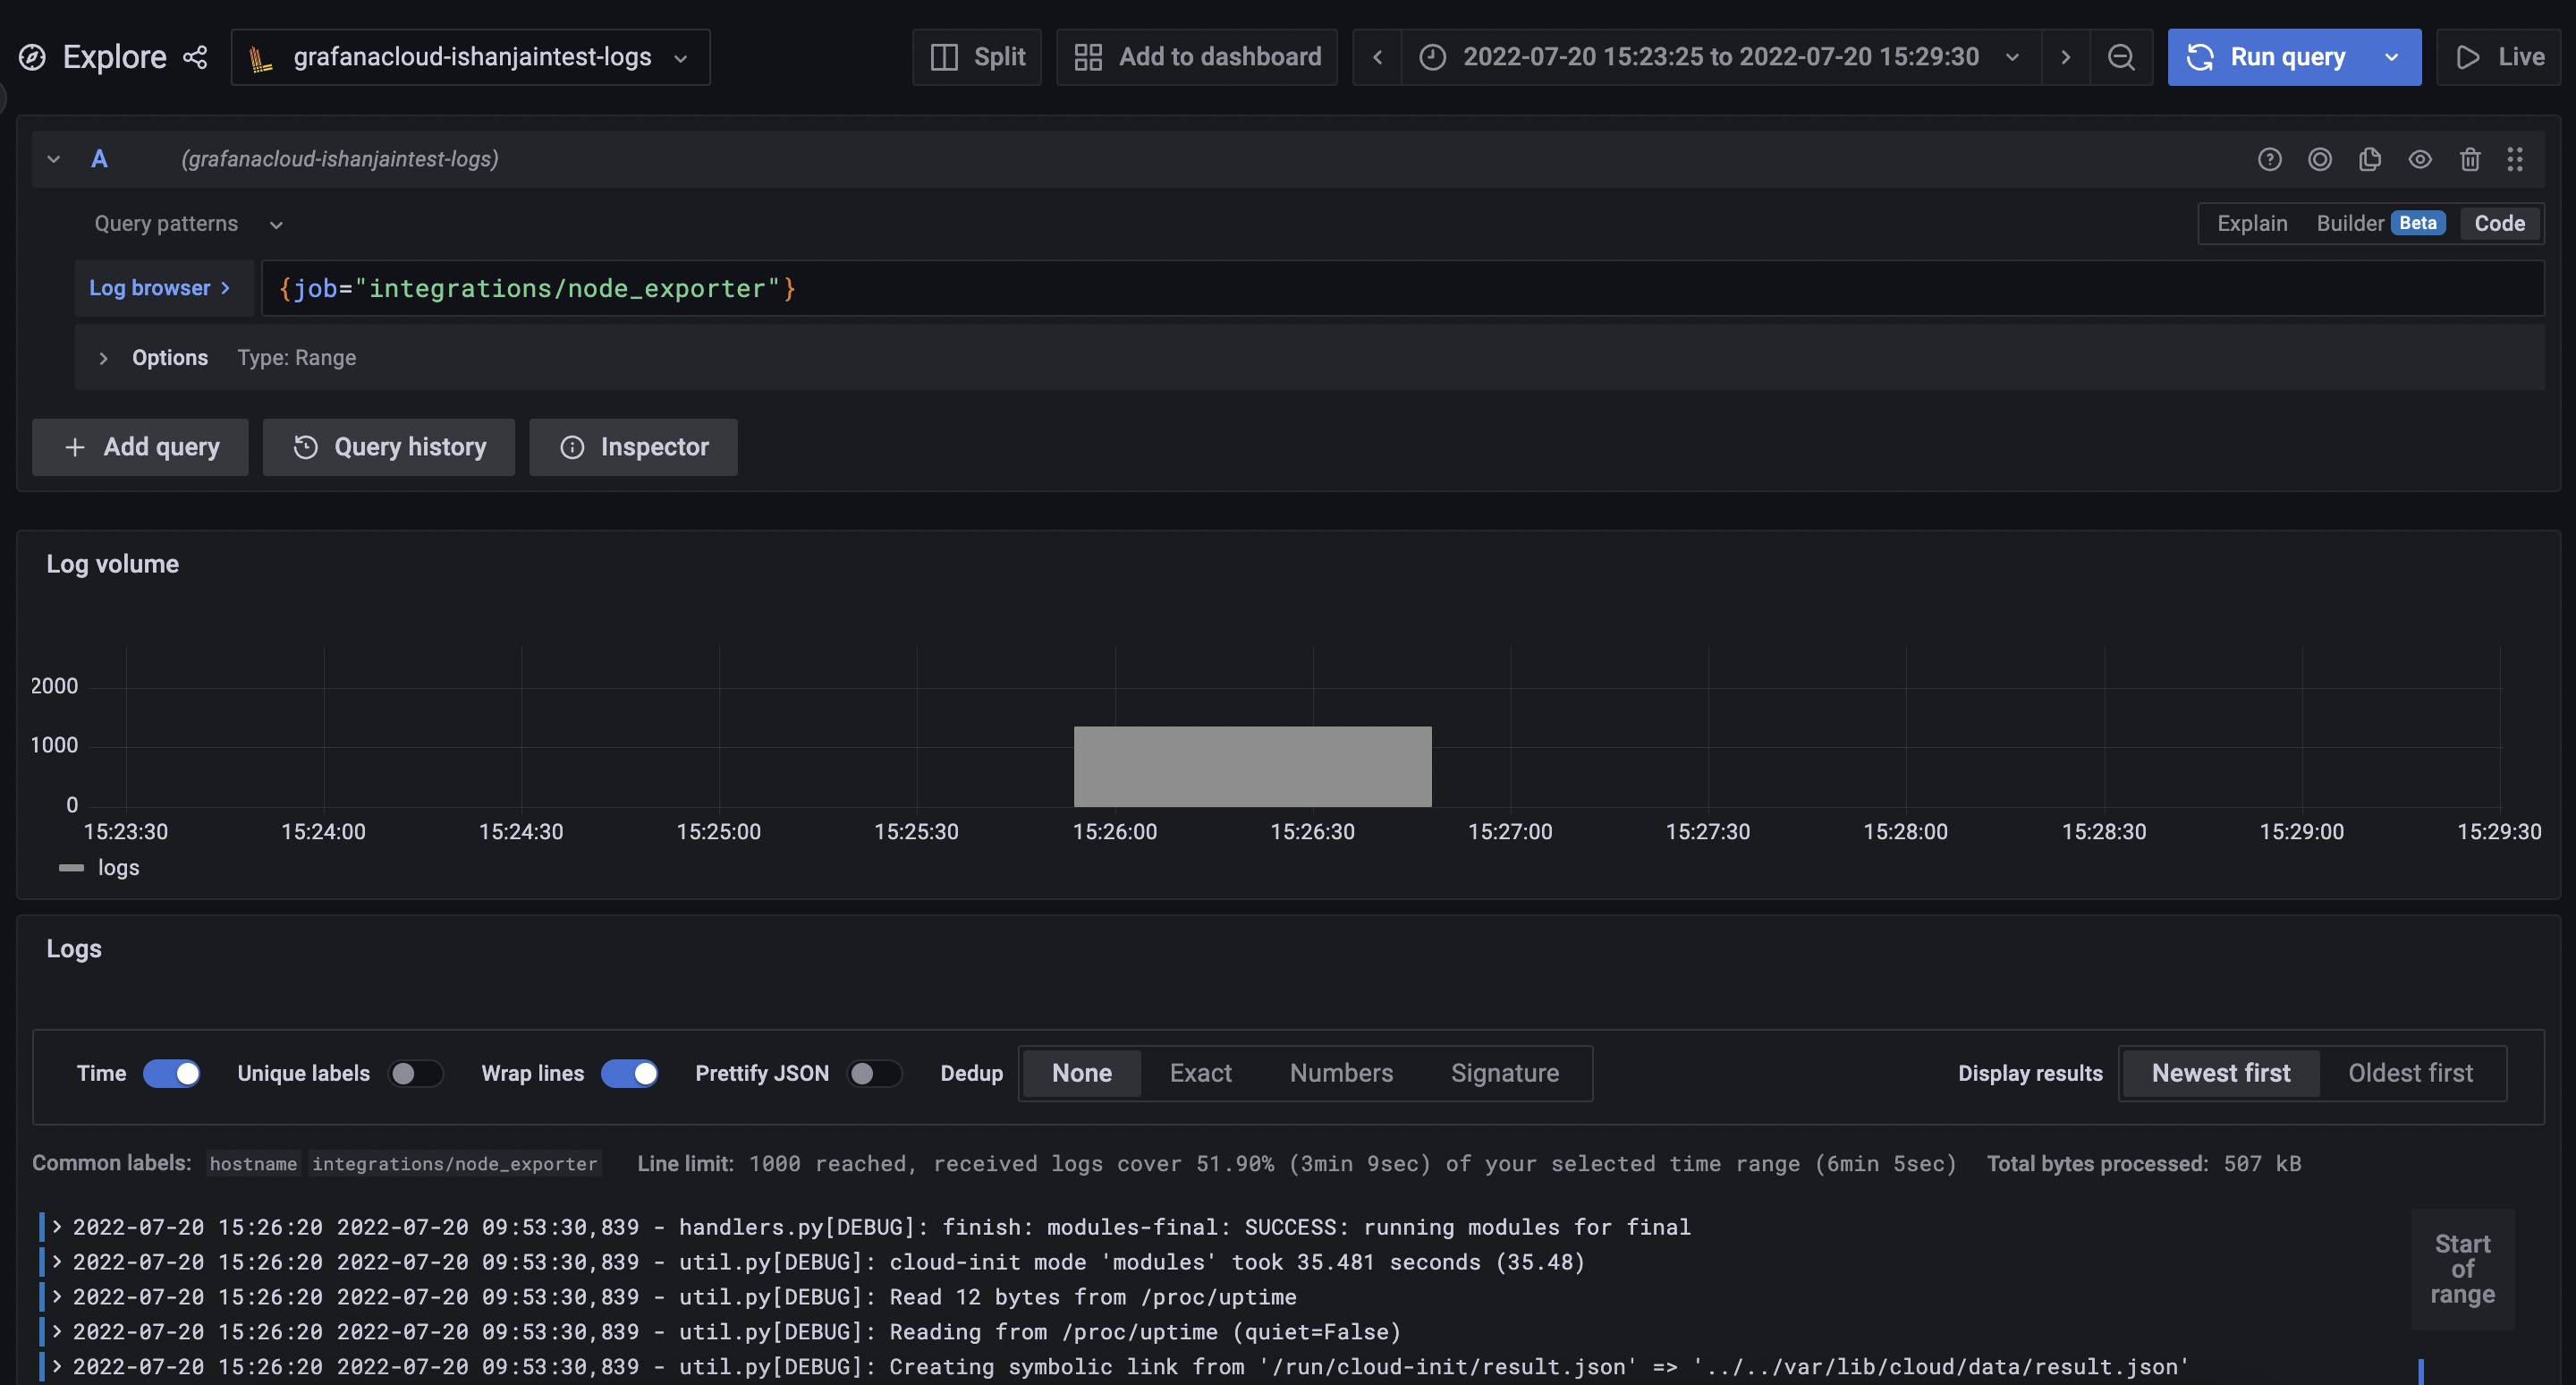
Task: Delete query A with trash icon
Action: [2469, 159]
